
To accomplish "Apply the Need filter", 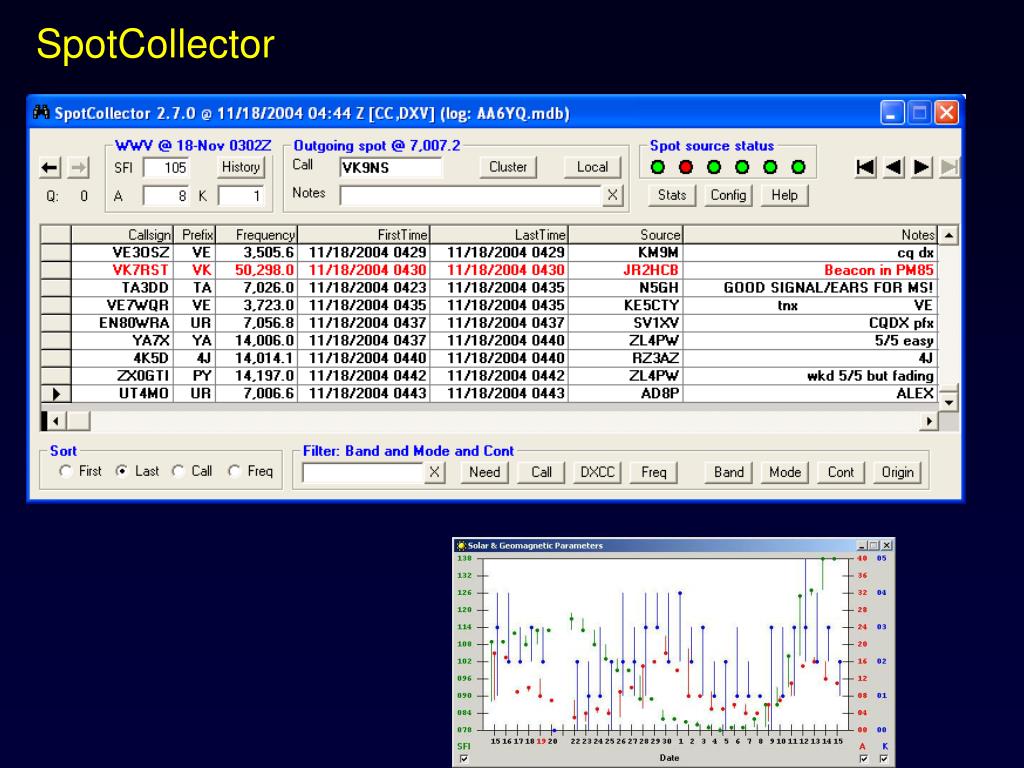I will [485, 472].
